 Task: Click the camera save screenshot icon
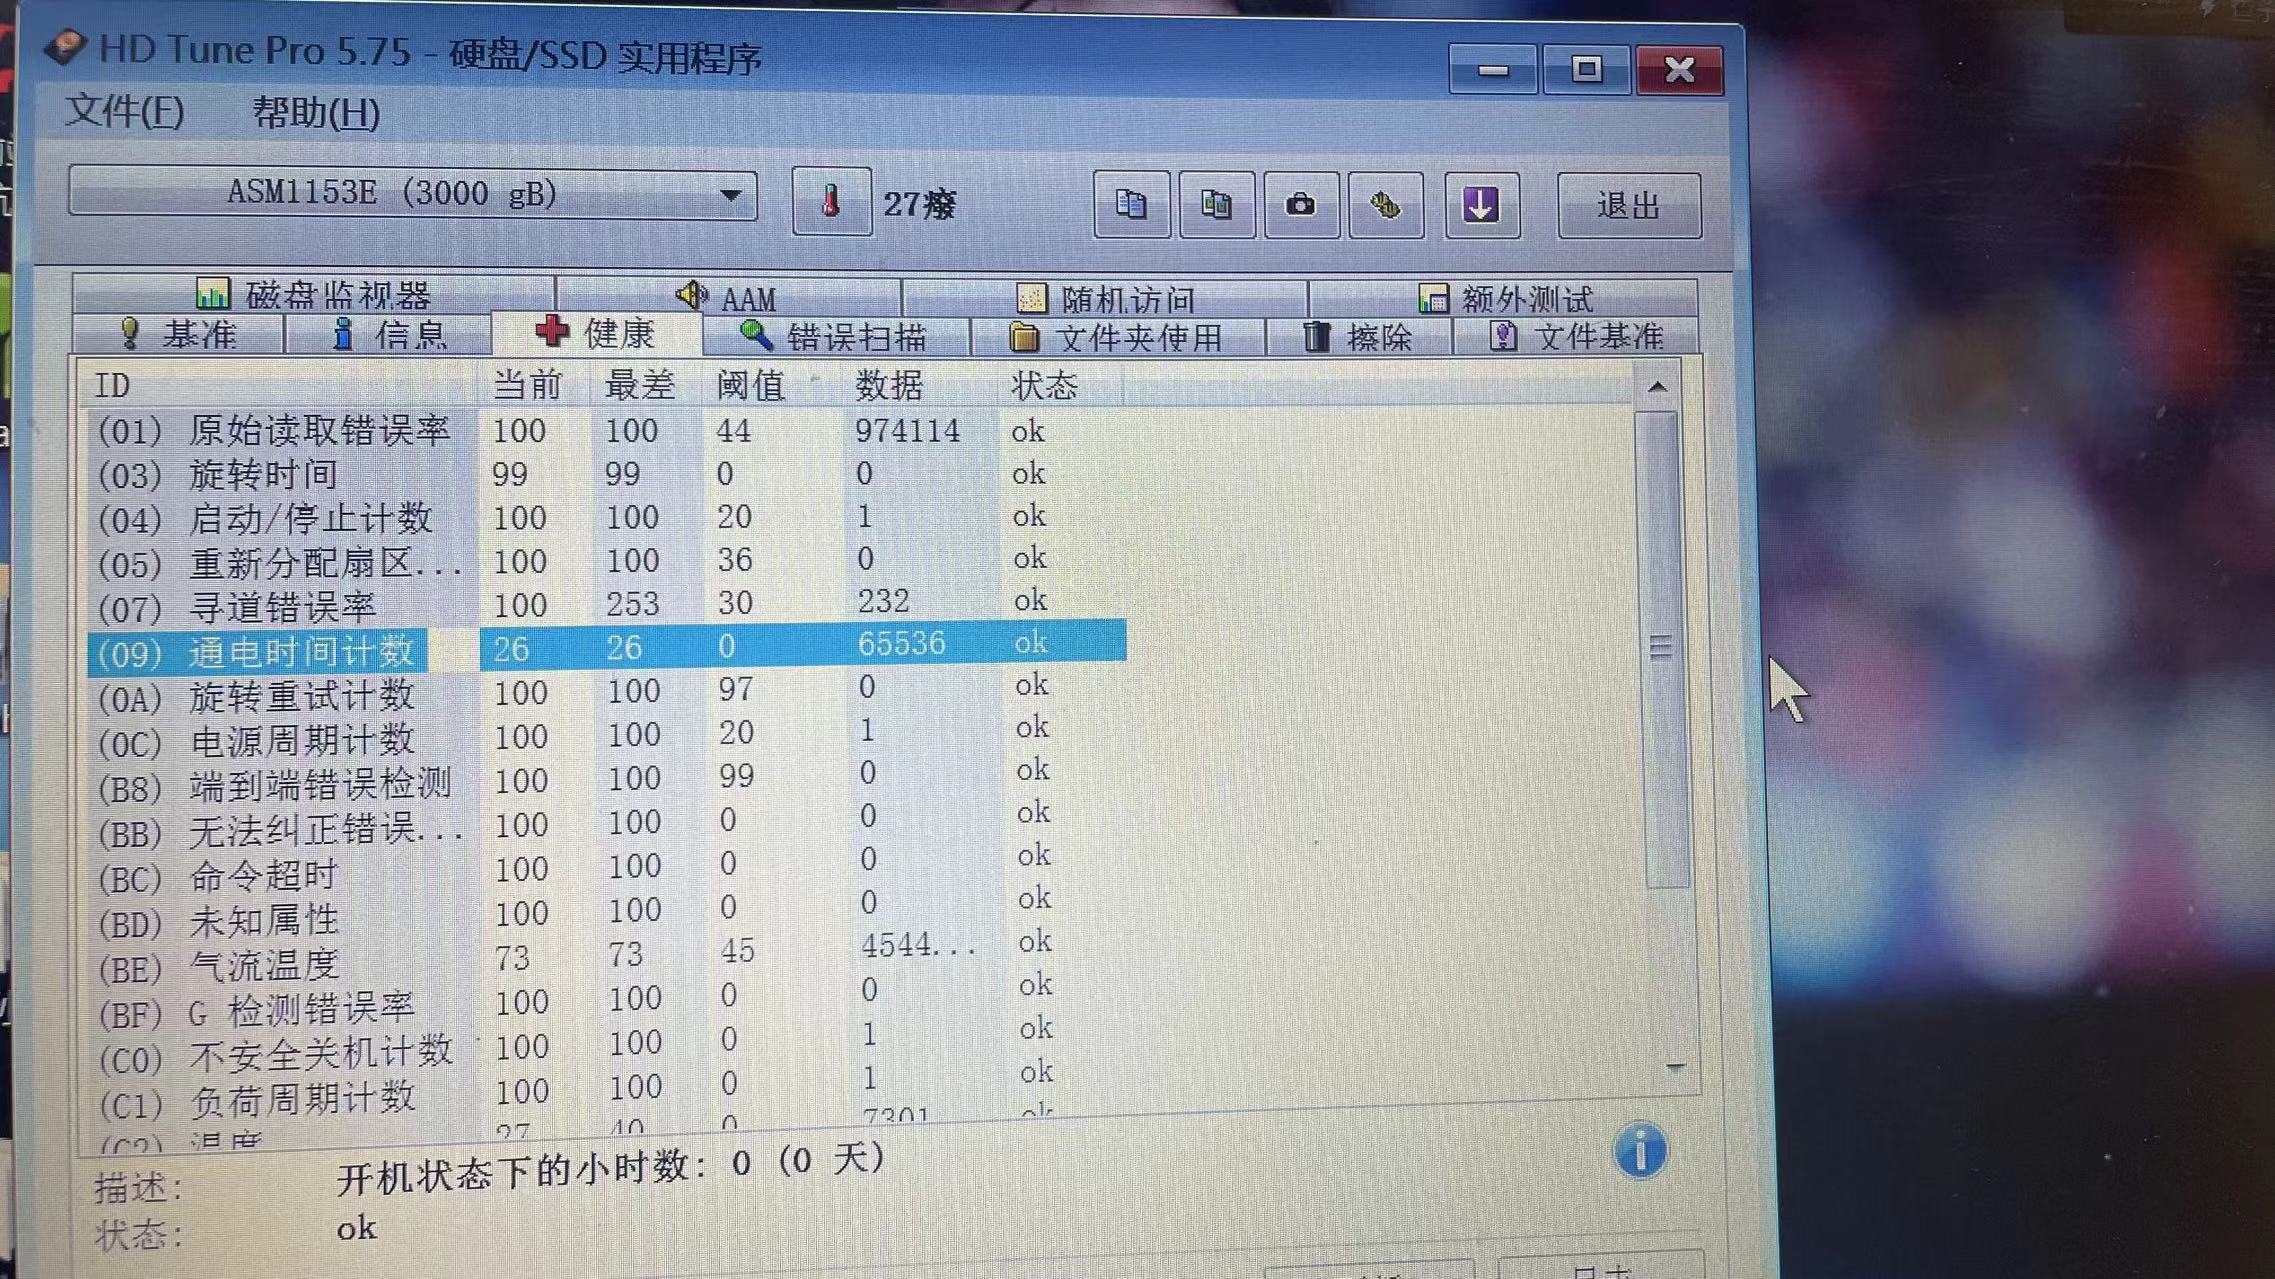(1301, 205)
